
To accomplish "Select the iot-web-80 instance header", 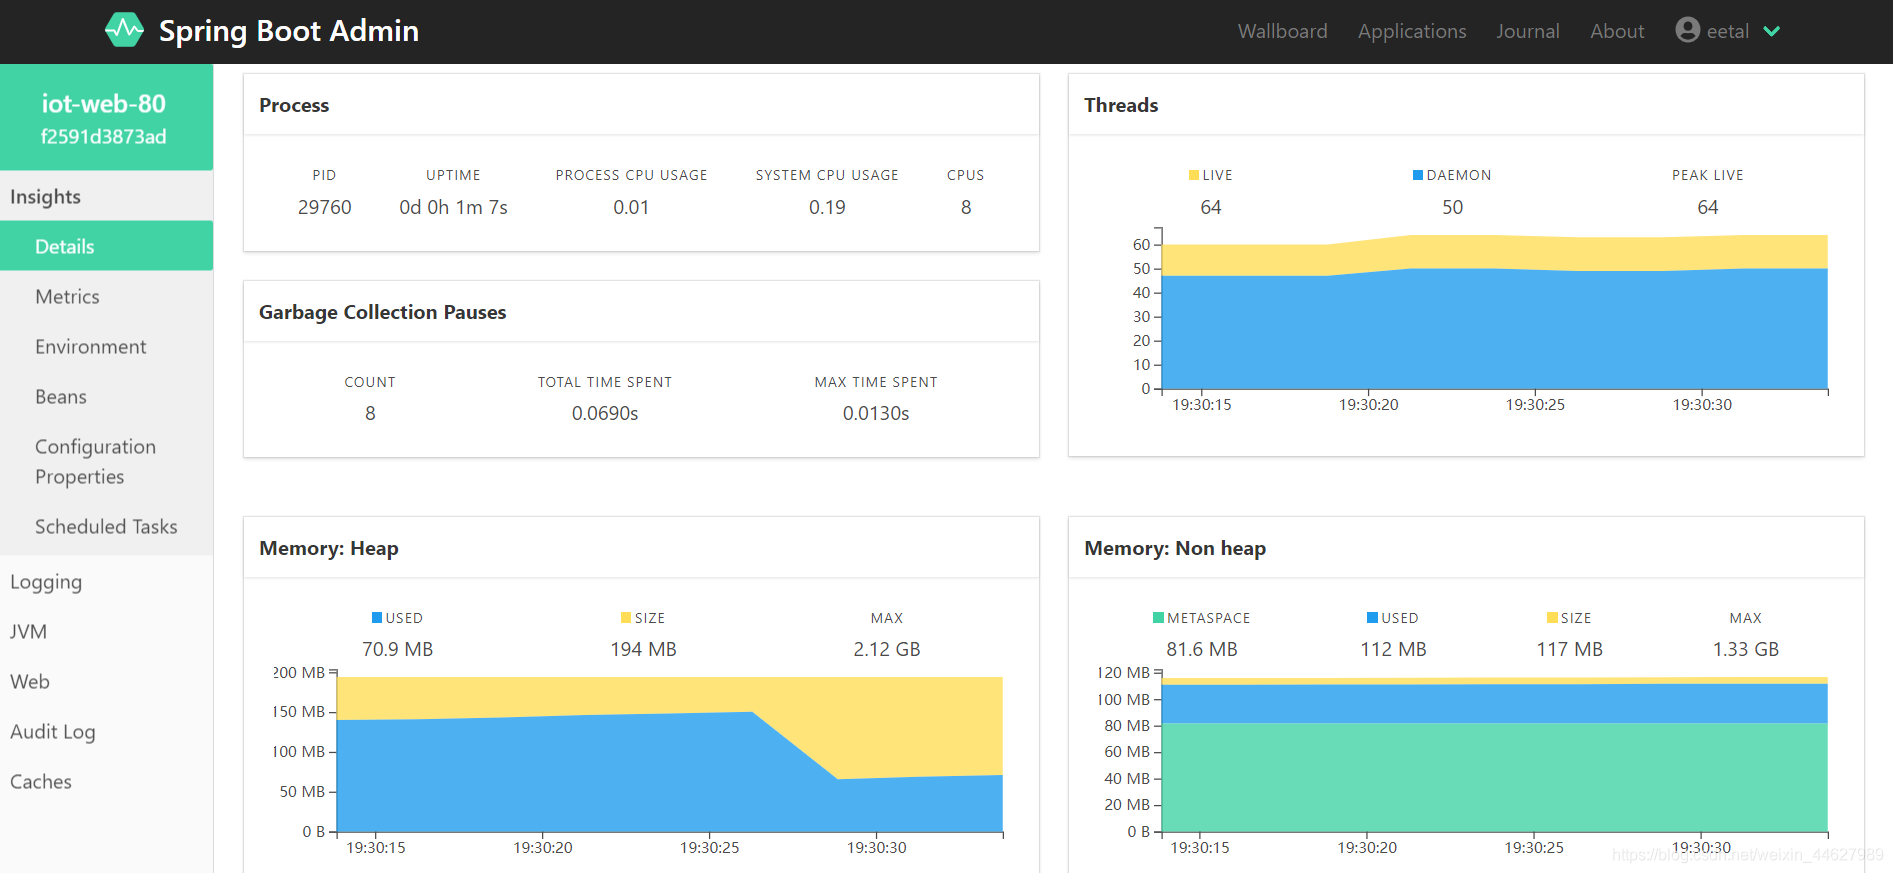I will coord(106,117).
